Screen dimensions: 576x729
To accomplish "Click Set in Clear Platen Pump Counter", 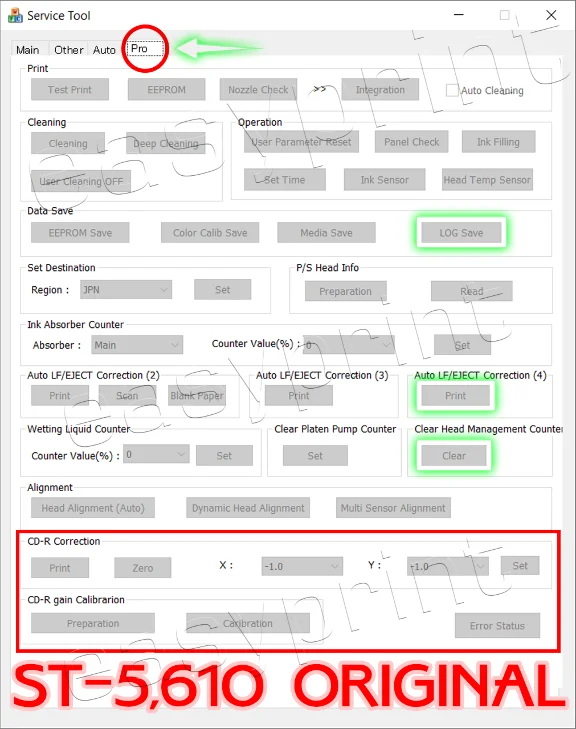I will (x=315, y=456).
